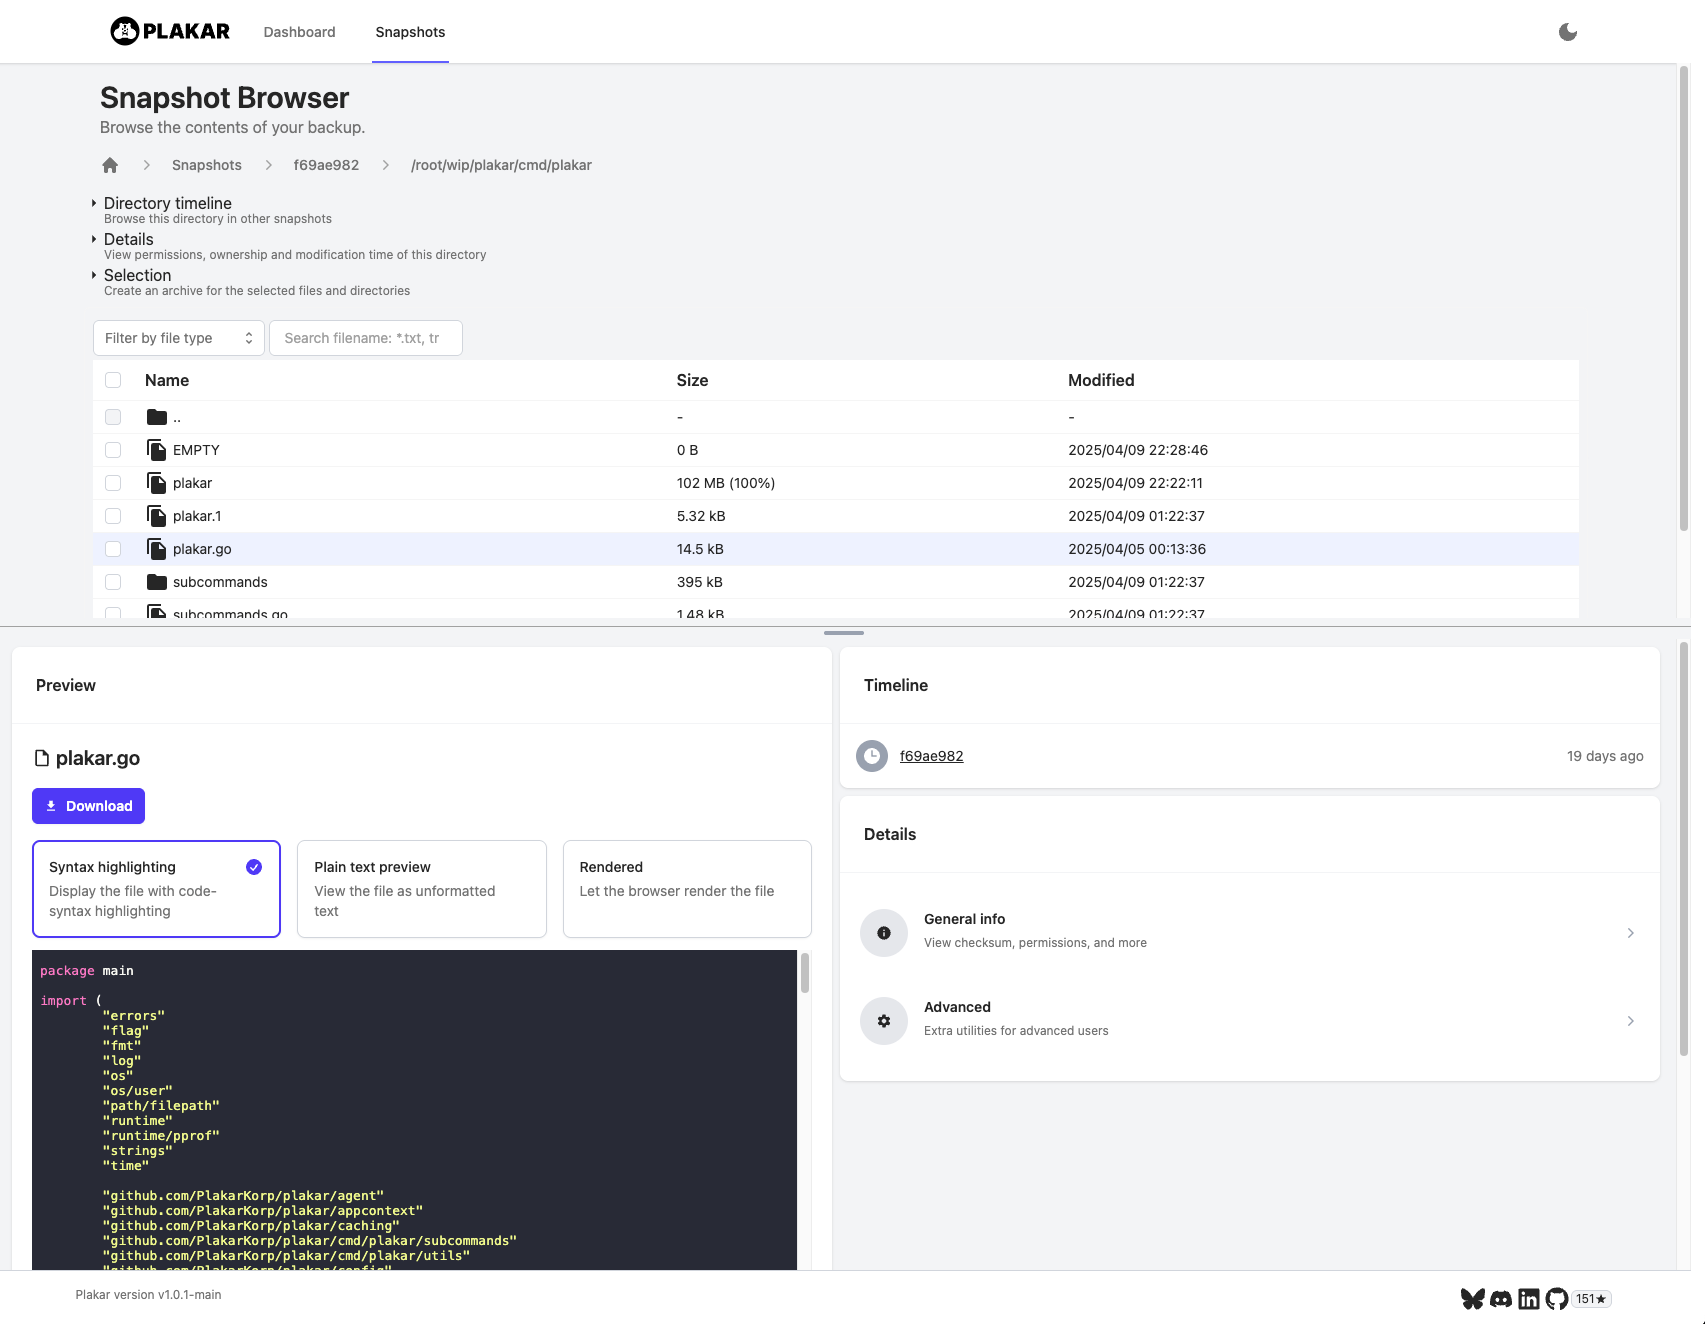Check the plakar.go file checkbox

(x=113, y=549)
